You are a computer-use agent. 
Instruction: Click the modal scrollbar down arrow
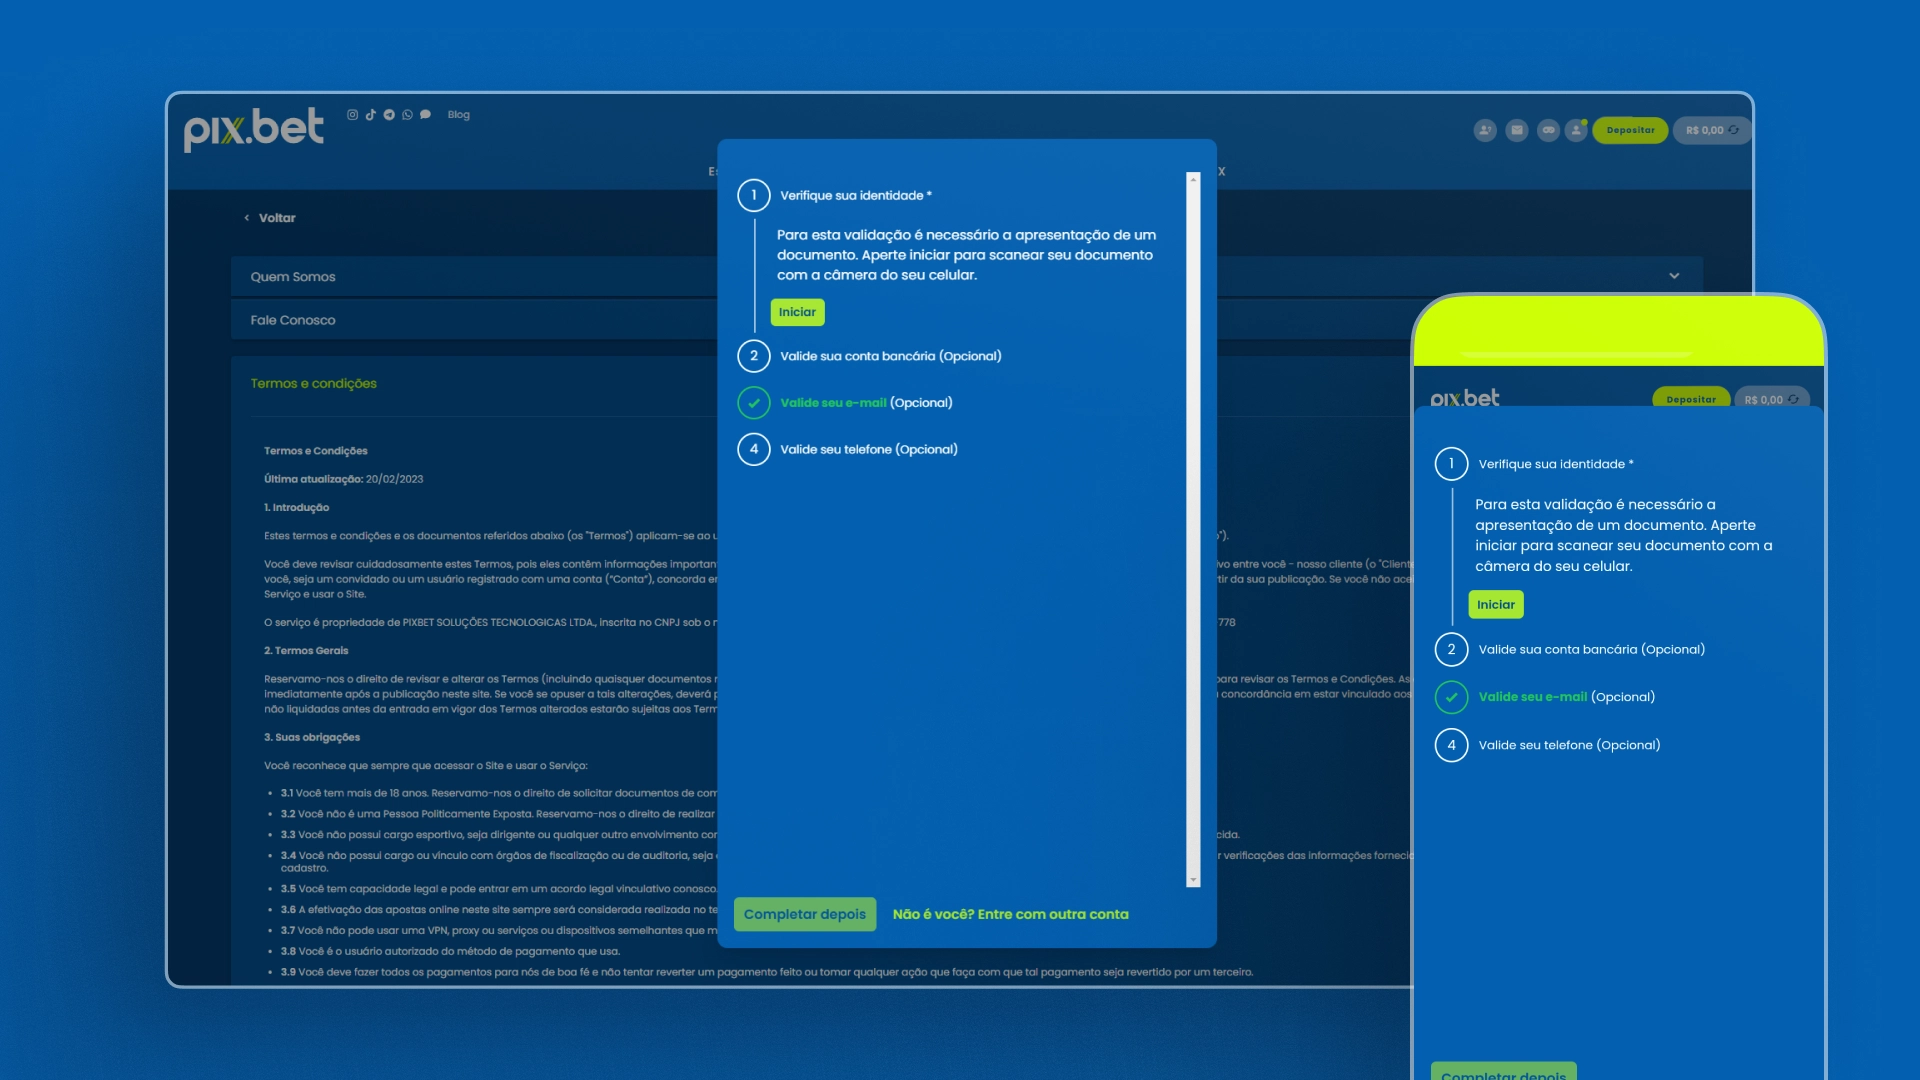pos(1193,881)
